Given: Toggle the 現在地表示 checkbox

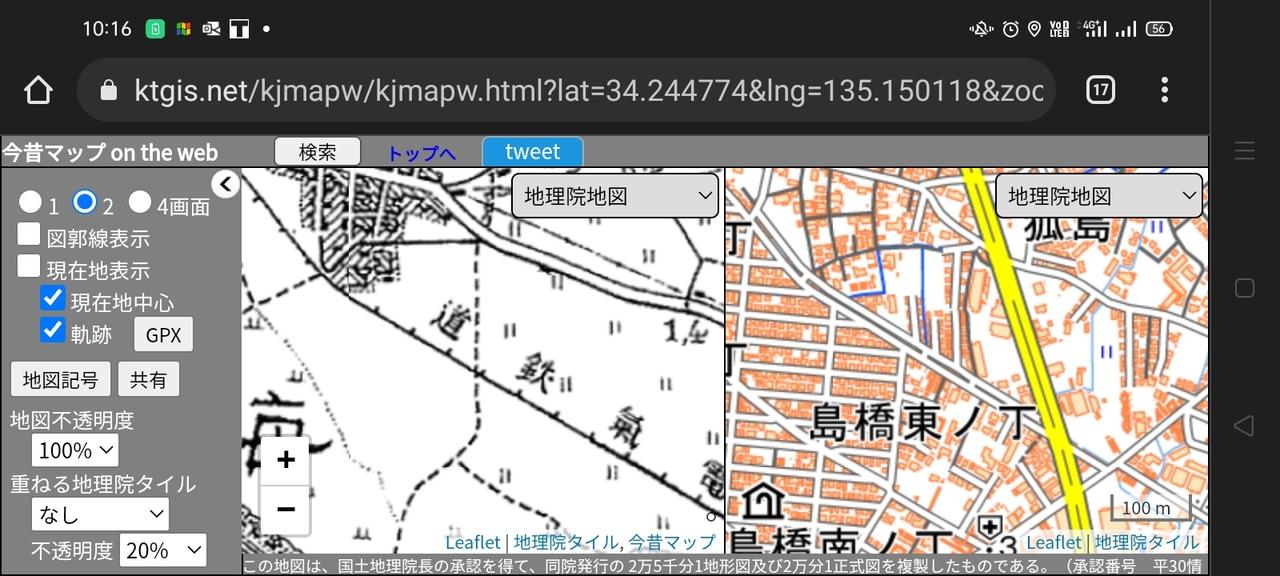Looking at the screenshot, I should [29, 267].
